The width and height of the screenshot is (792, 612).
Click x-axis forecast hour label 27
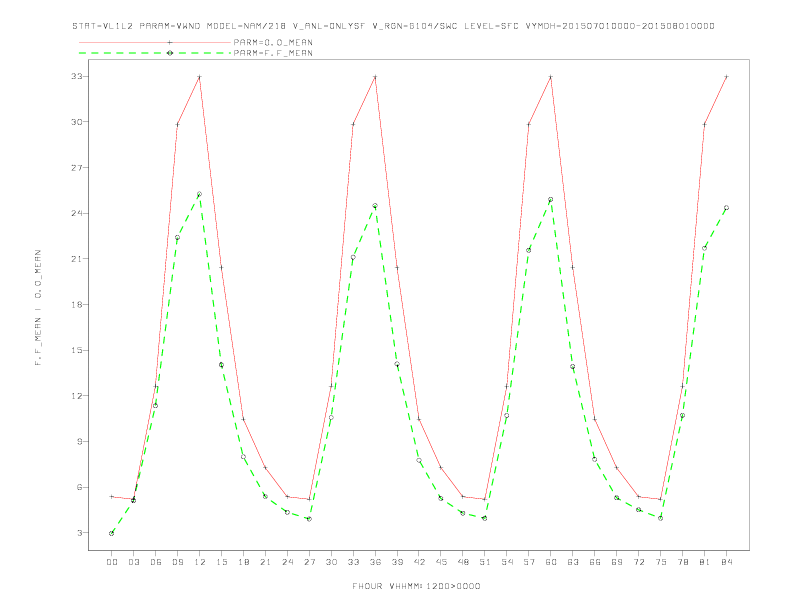point(309,562)
